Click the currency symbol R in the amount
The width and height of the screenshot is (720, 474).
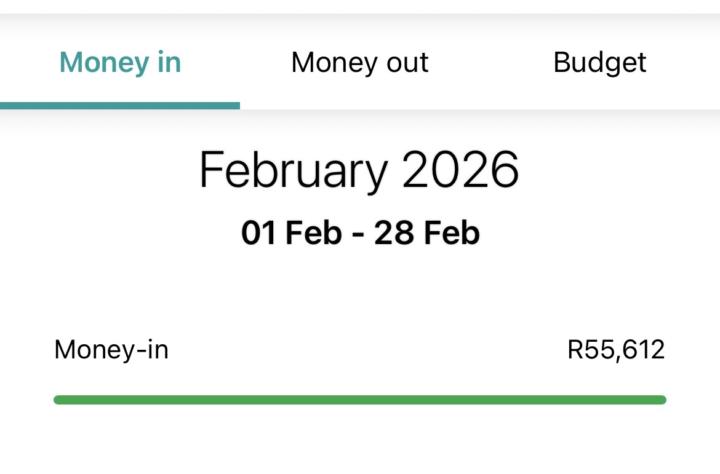point(575,350)
